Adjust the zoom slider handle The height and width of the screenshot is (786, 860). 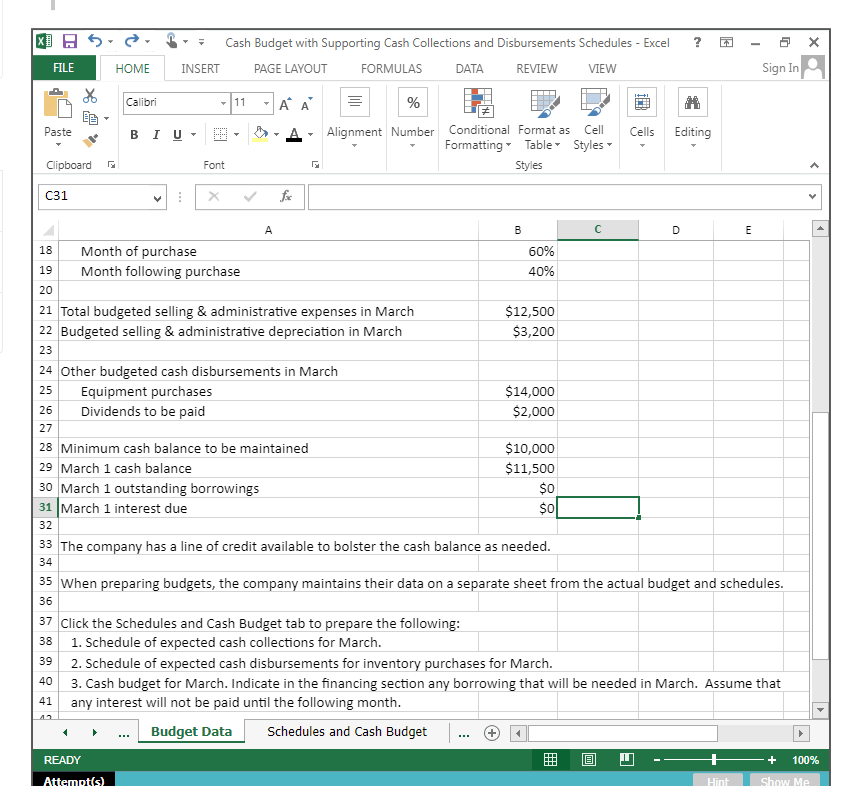pos(714,760)
